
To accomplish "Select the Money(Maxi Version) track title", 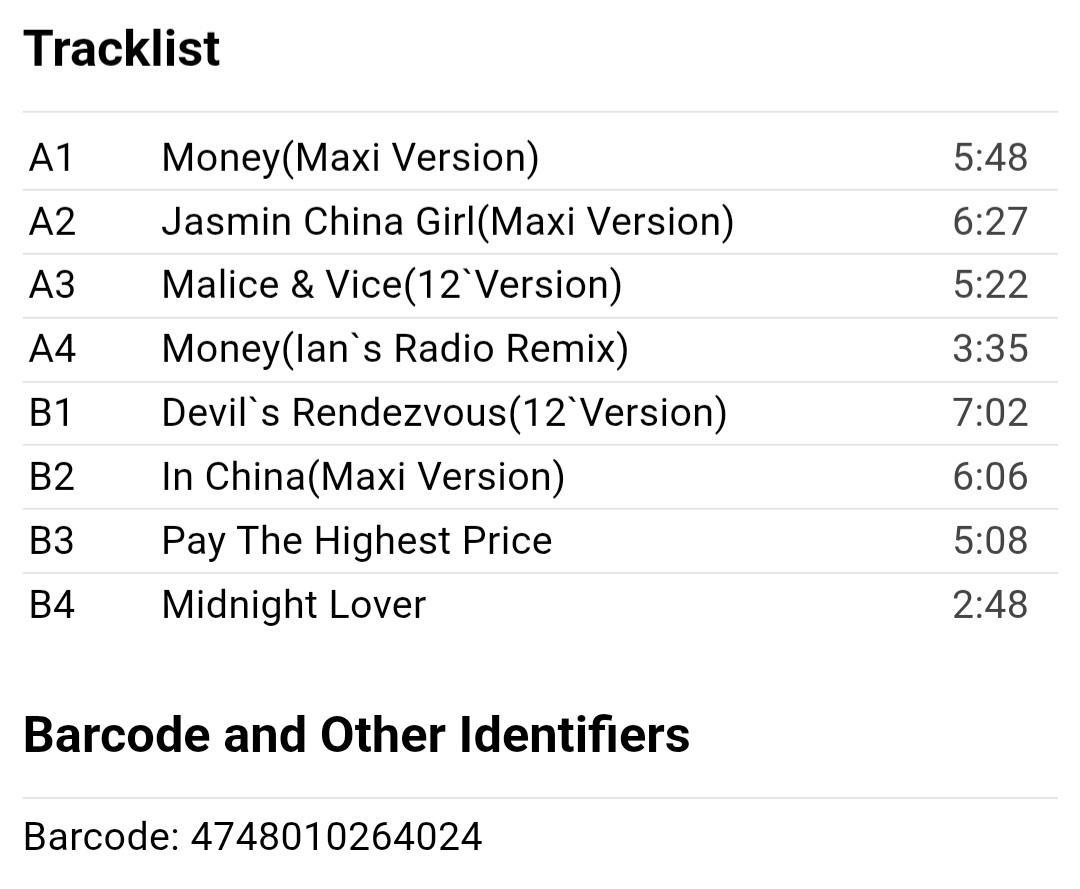I will (350, 157).
